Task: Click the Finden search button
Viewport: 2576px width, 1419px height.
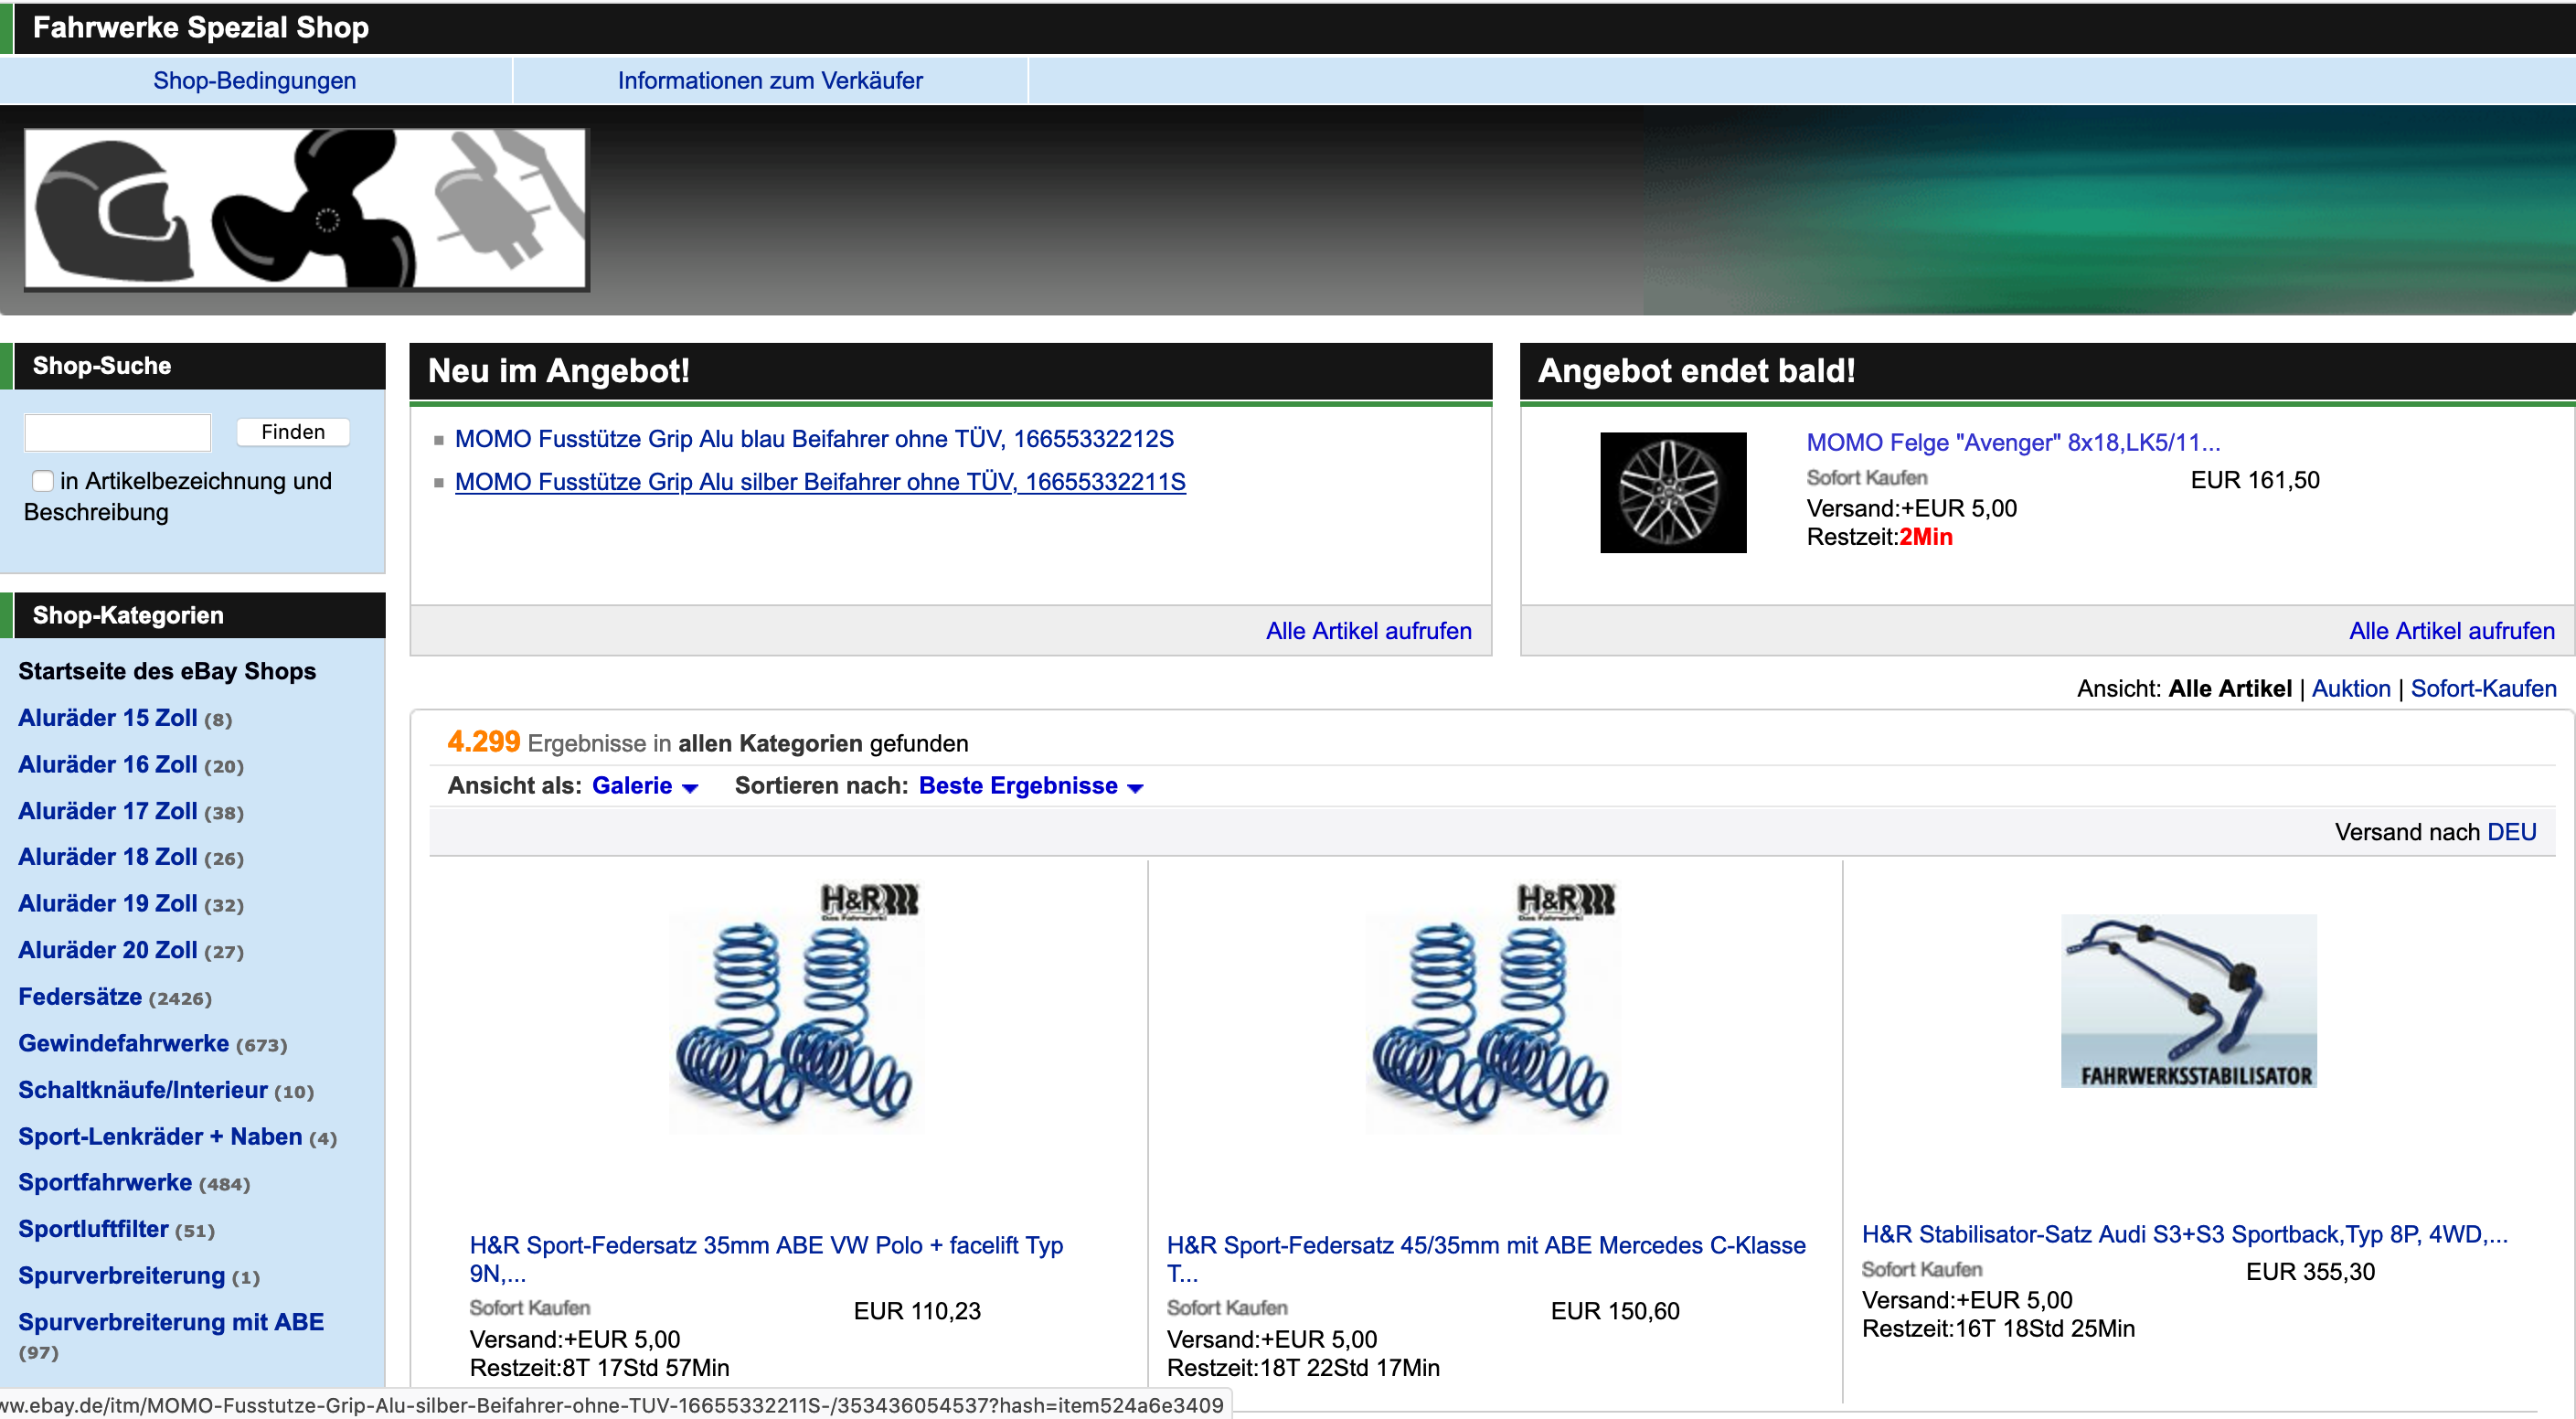Action: pos(293,432)
